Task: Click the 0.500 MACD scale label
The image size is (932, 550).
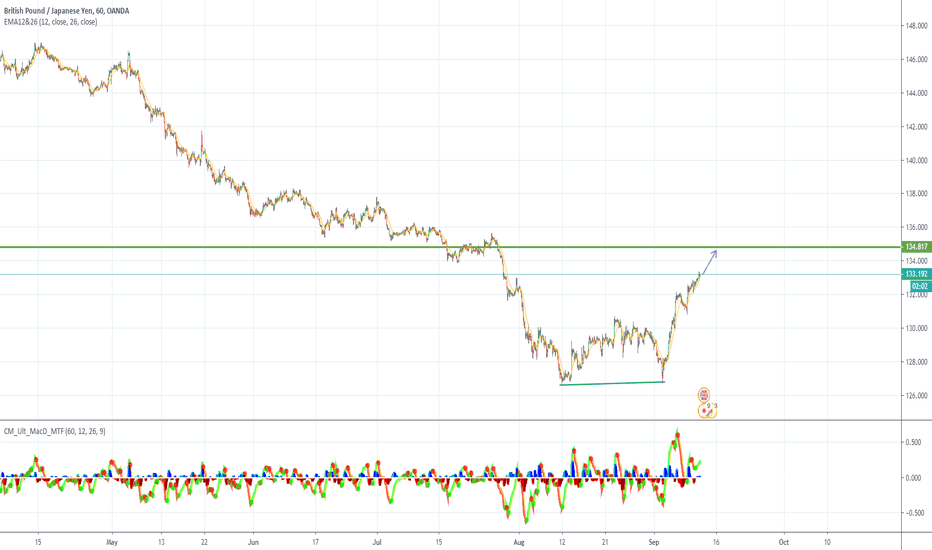Action: coord(915,442)
